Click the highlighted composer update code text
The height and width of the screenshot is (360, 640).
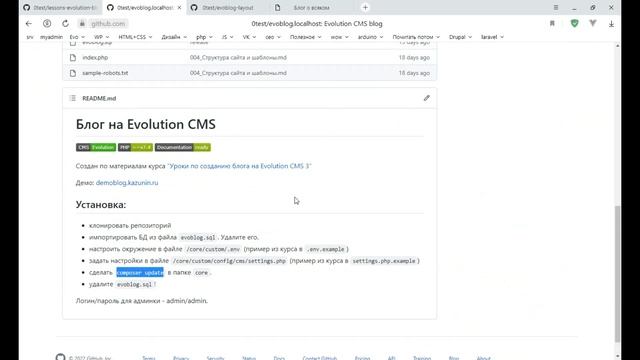click(x=140, y=272)
